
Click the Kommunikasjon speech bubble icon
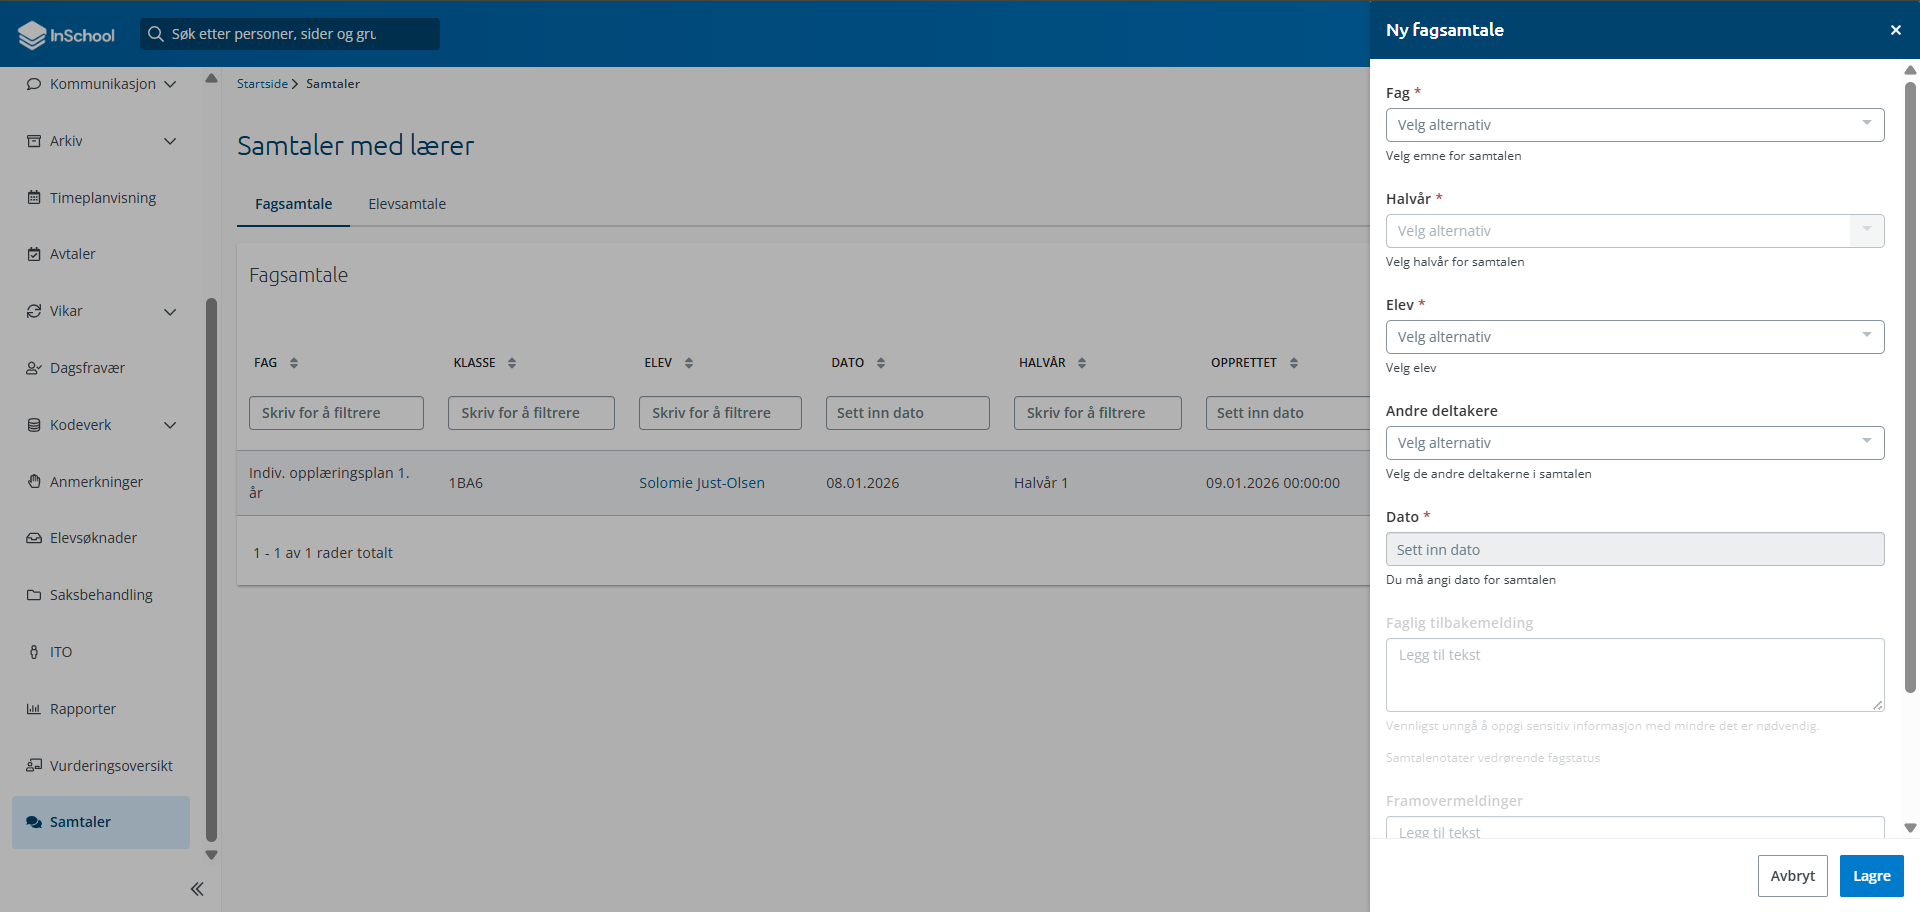(x=34, y=84)
